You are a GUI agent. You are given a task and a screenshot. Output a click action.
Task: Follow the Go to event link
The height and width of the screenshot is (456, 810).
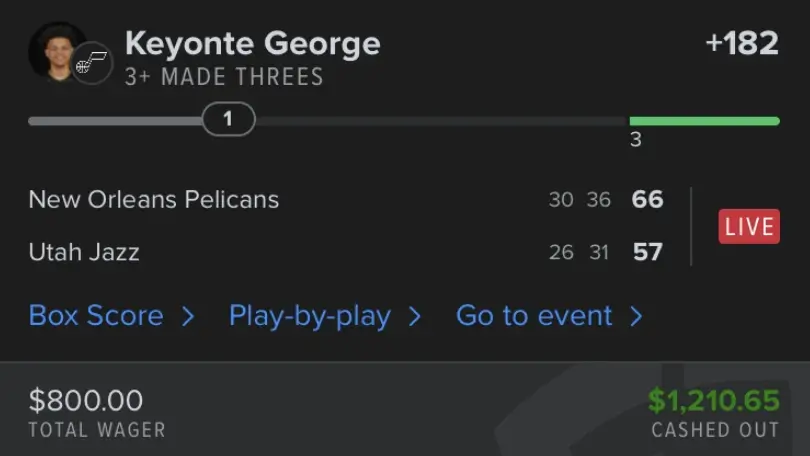(534, 316)
